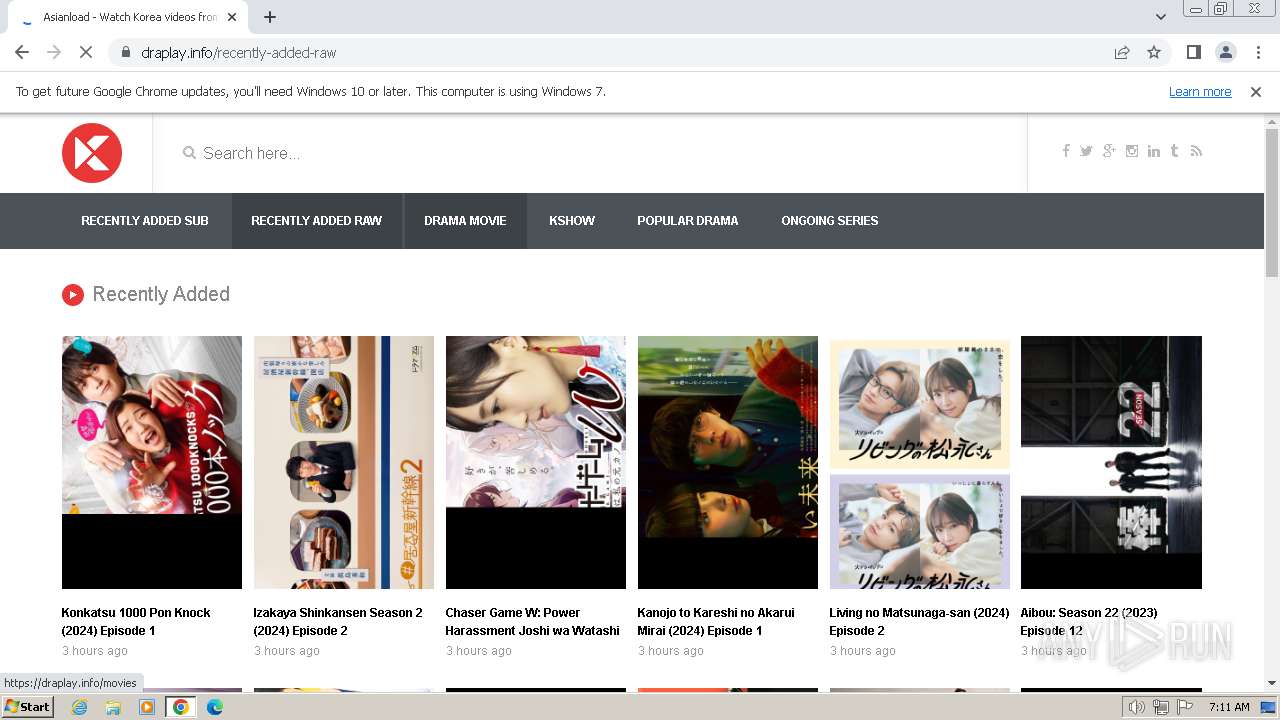
Task: Open Chaser Game W title link
Action: pyautogui.click(x=532, y=622)
